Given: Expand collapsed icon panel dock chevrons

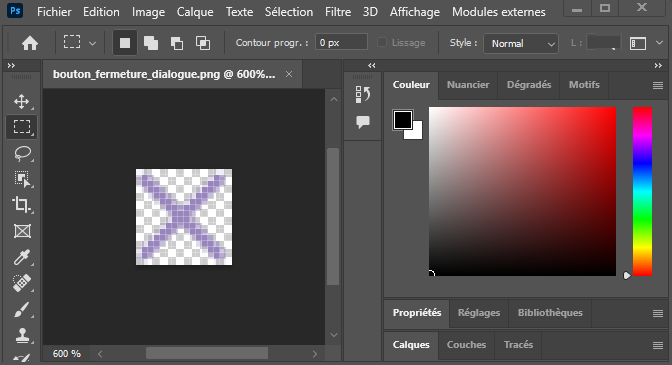Looking at the screenshot, I should point(372,66).
